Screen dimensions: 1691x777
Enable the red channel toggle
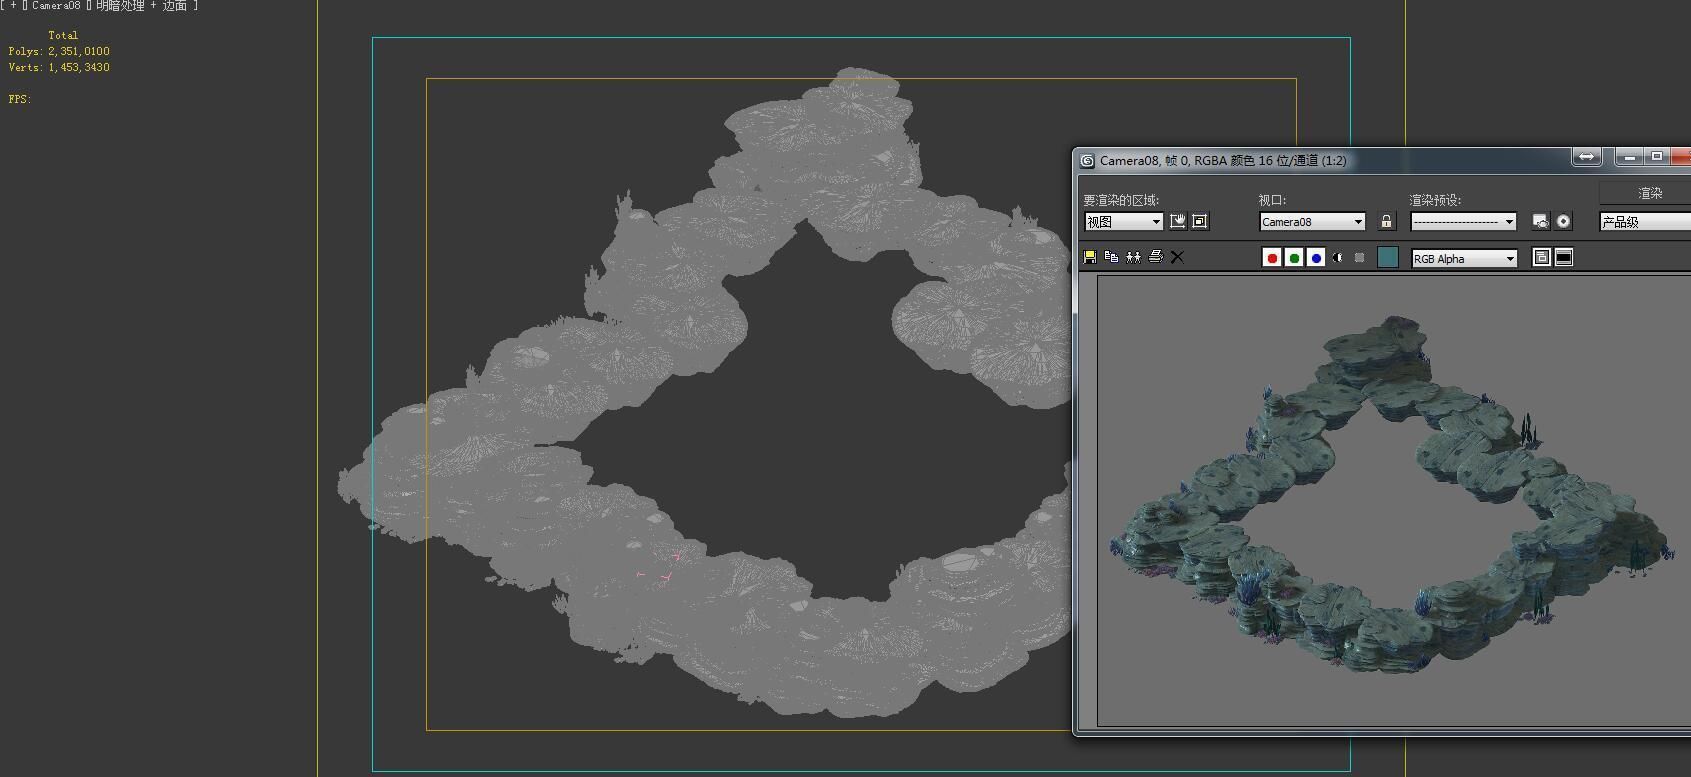(x=1272, y=258)
